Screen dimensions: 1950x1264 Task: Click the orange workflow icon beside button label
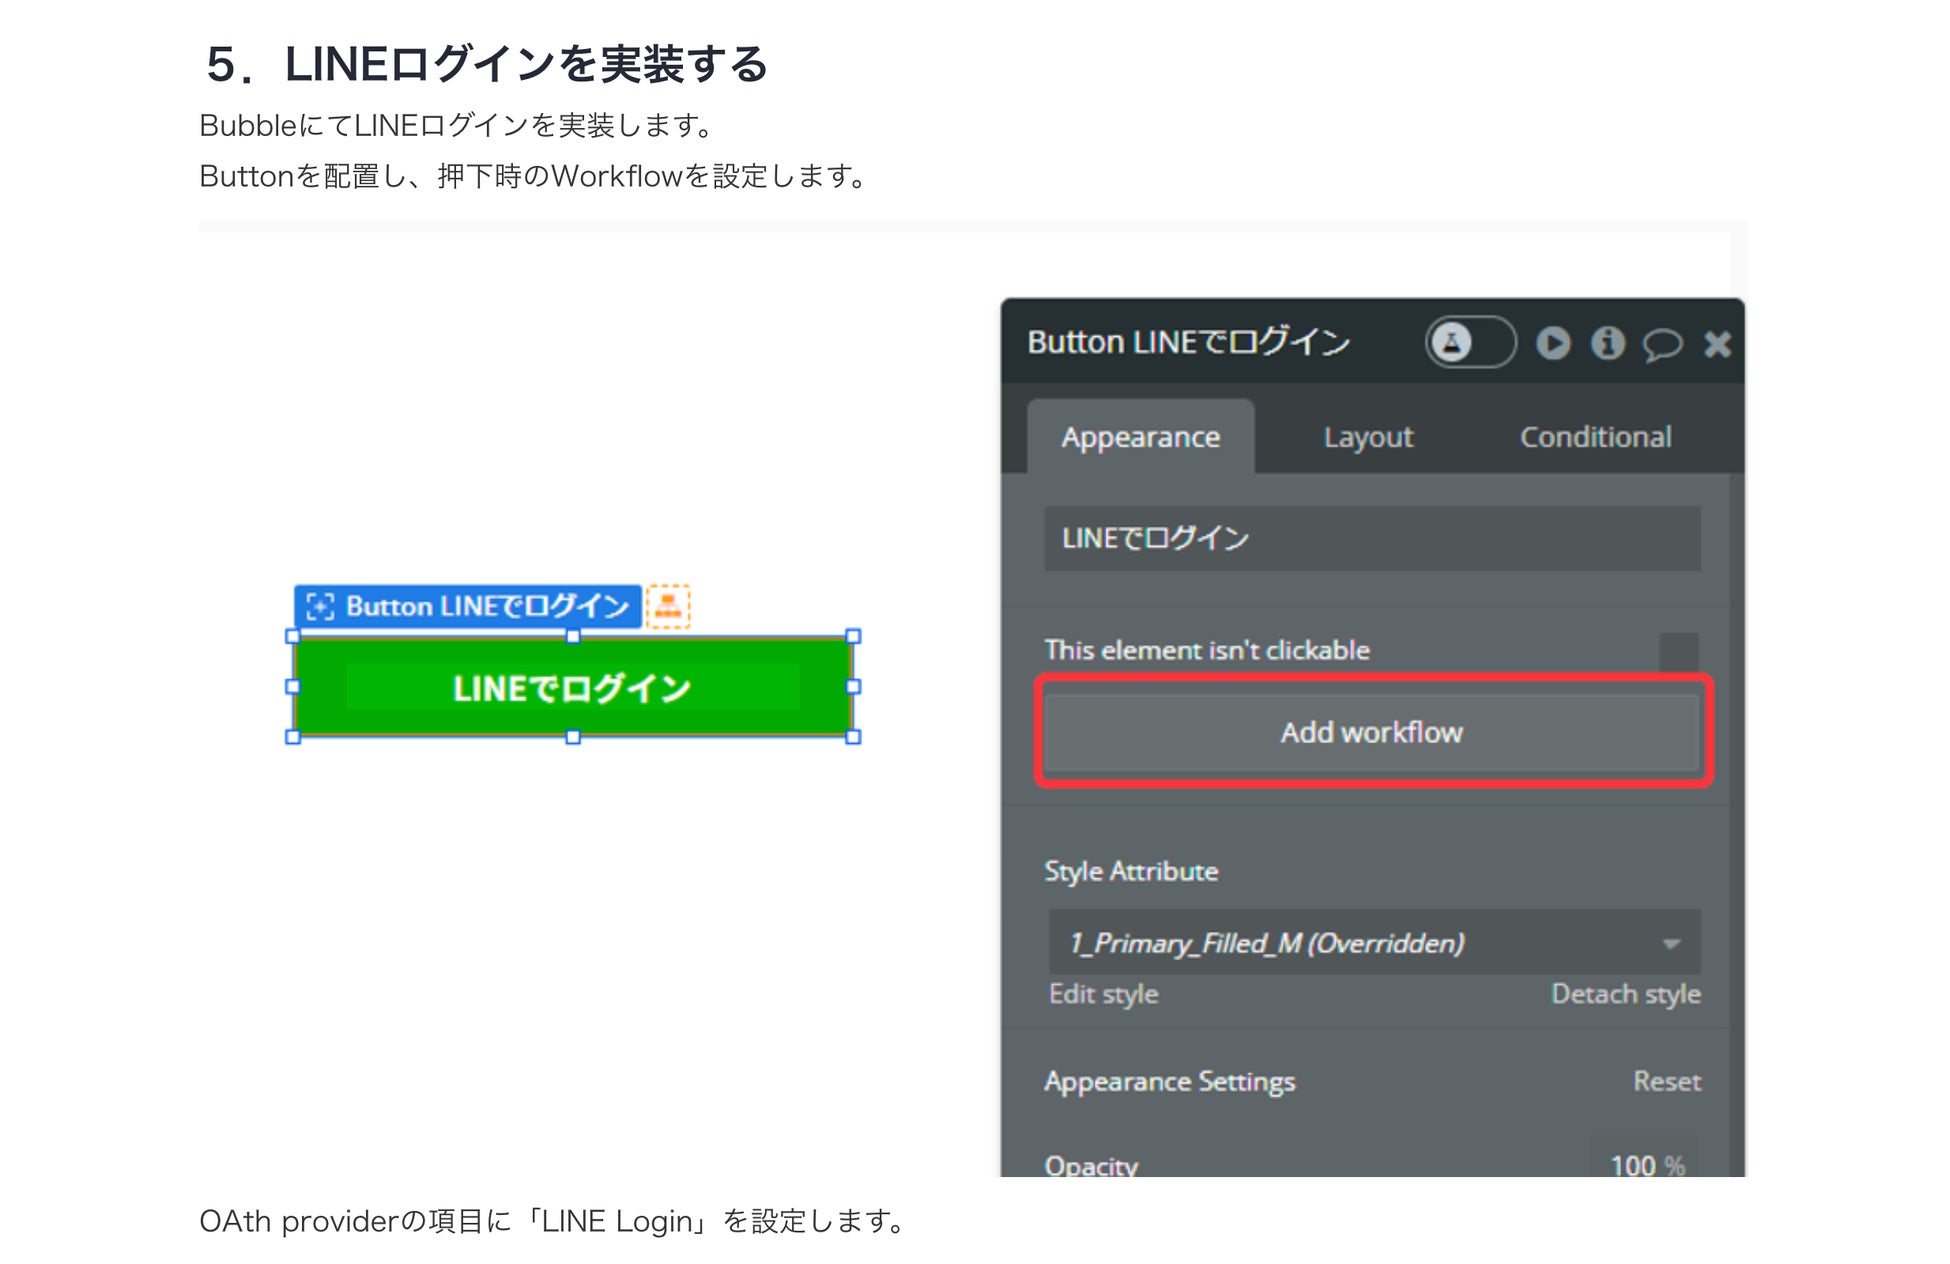pos(668,606)
